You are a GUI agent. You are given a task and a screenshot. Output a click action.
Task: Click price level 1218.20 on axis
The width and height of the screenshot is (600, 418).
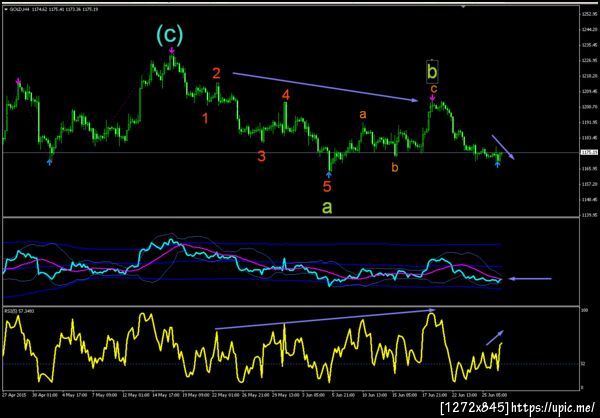click(588, 76)
